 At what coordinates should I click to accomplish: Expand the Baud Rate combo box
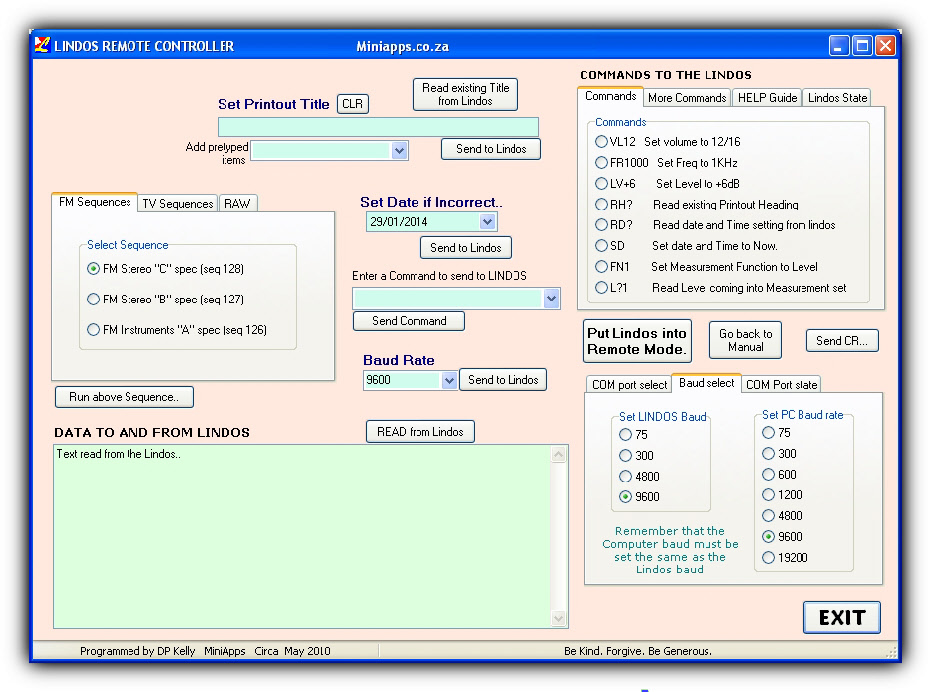click(449, 380)
